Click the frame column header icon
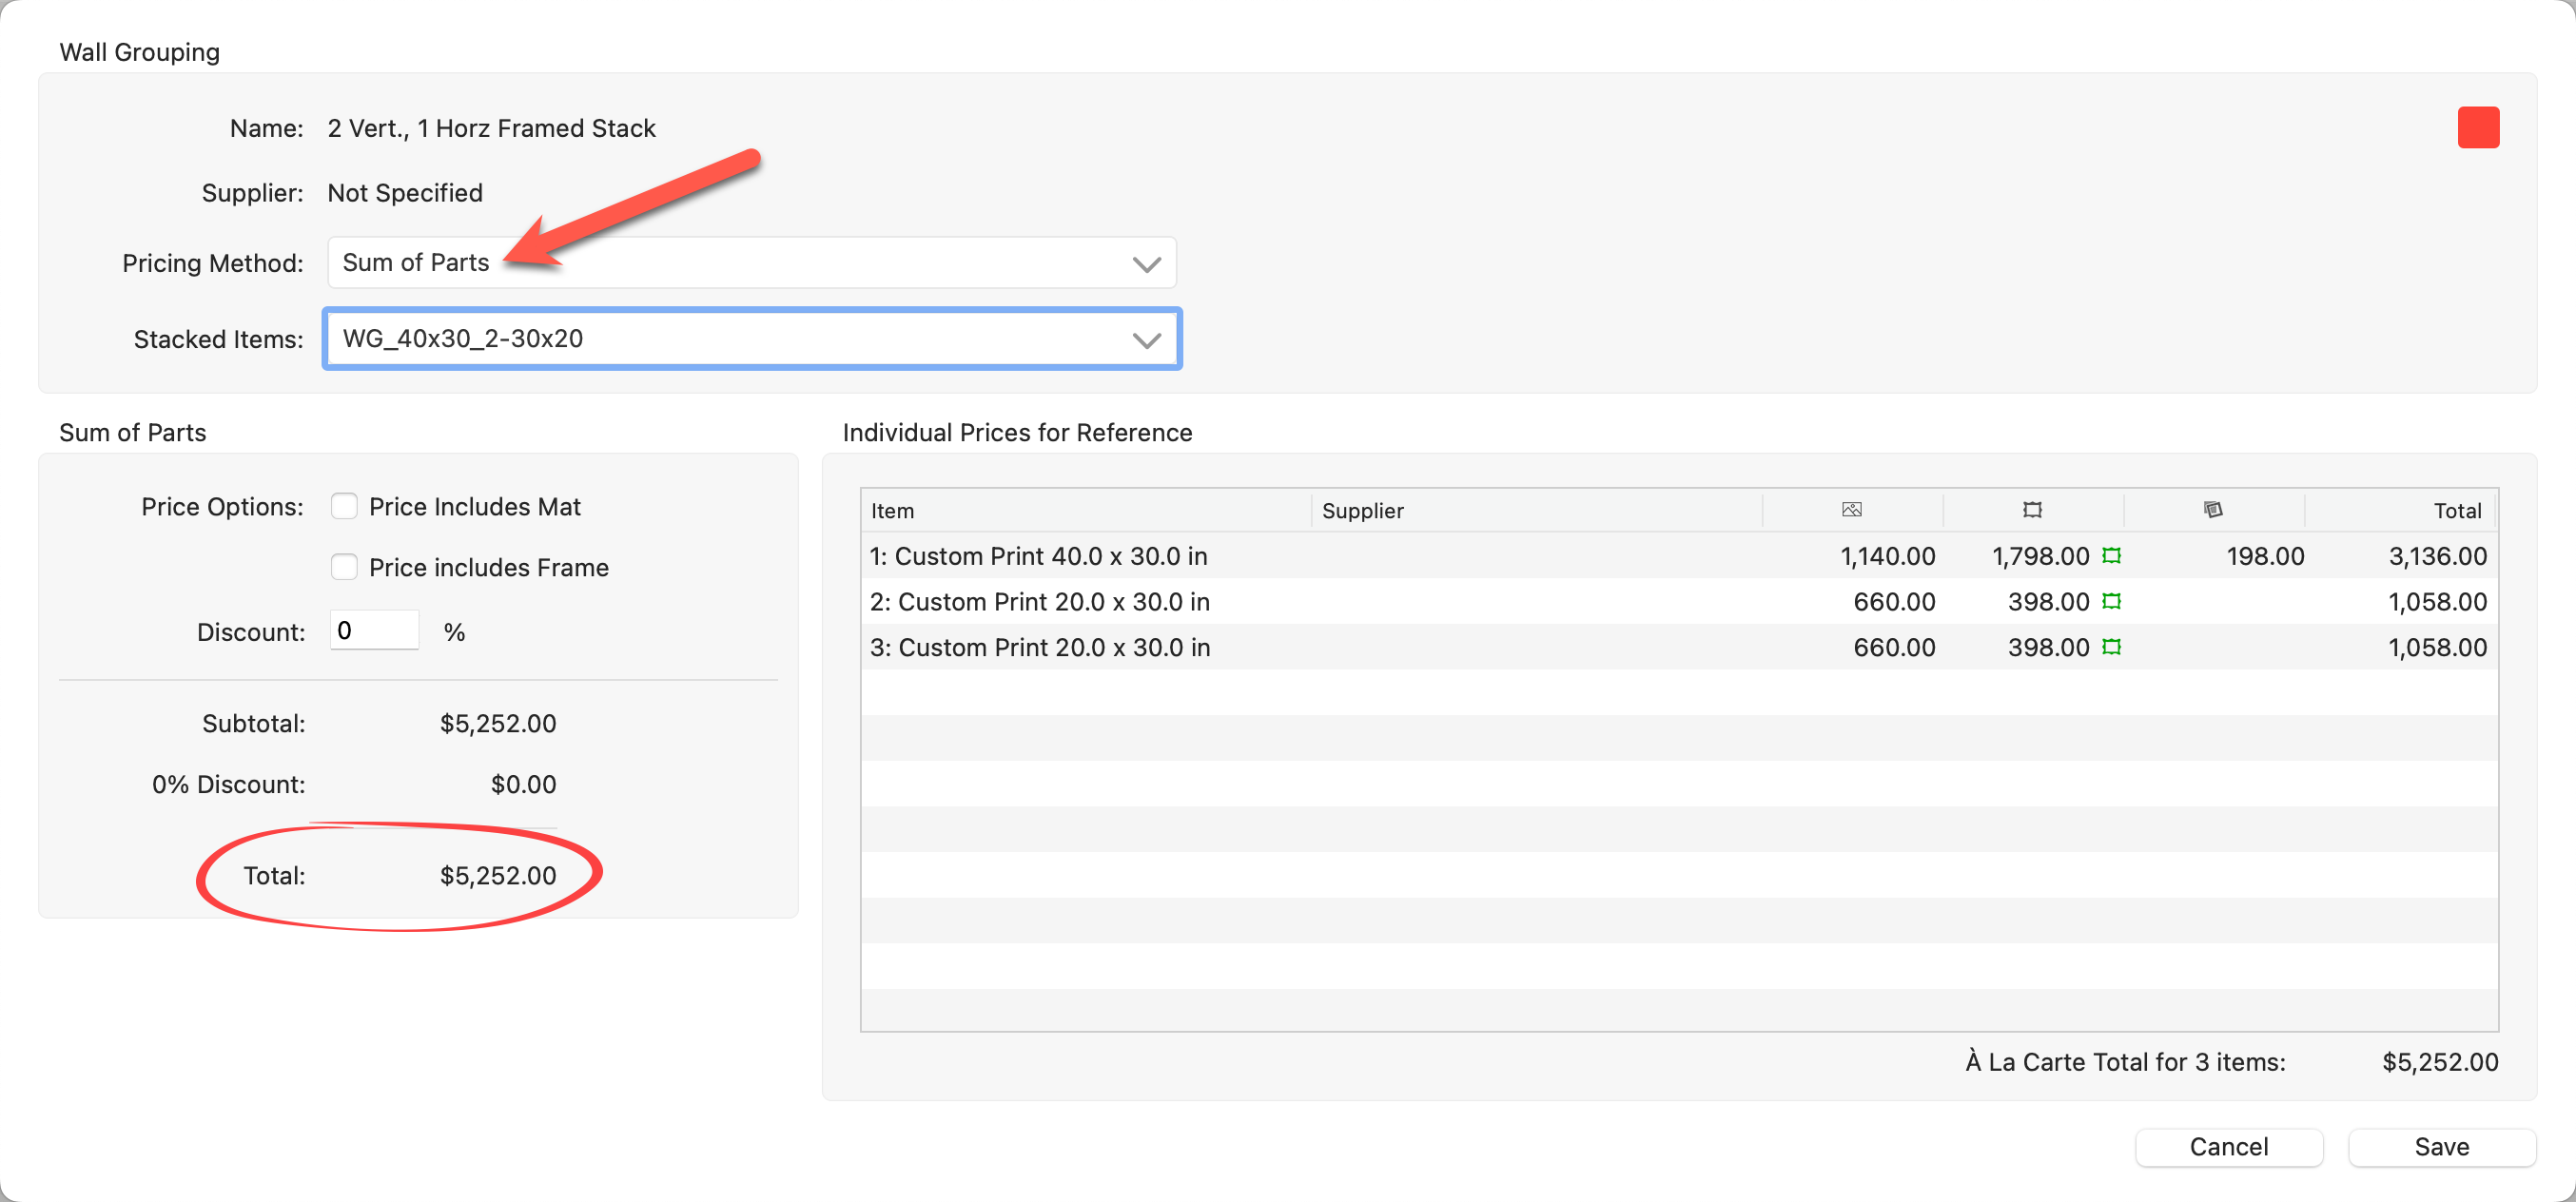 [2032, 510]
